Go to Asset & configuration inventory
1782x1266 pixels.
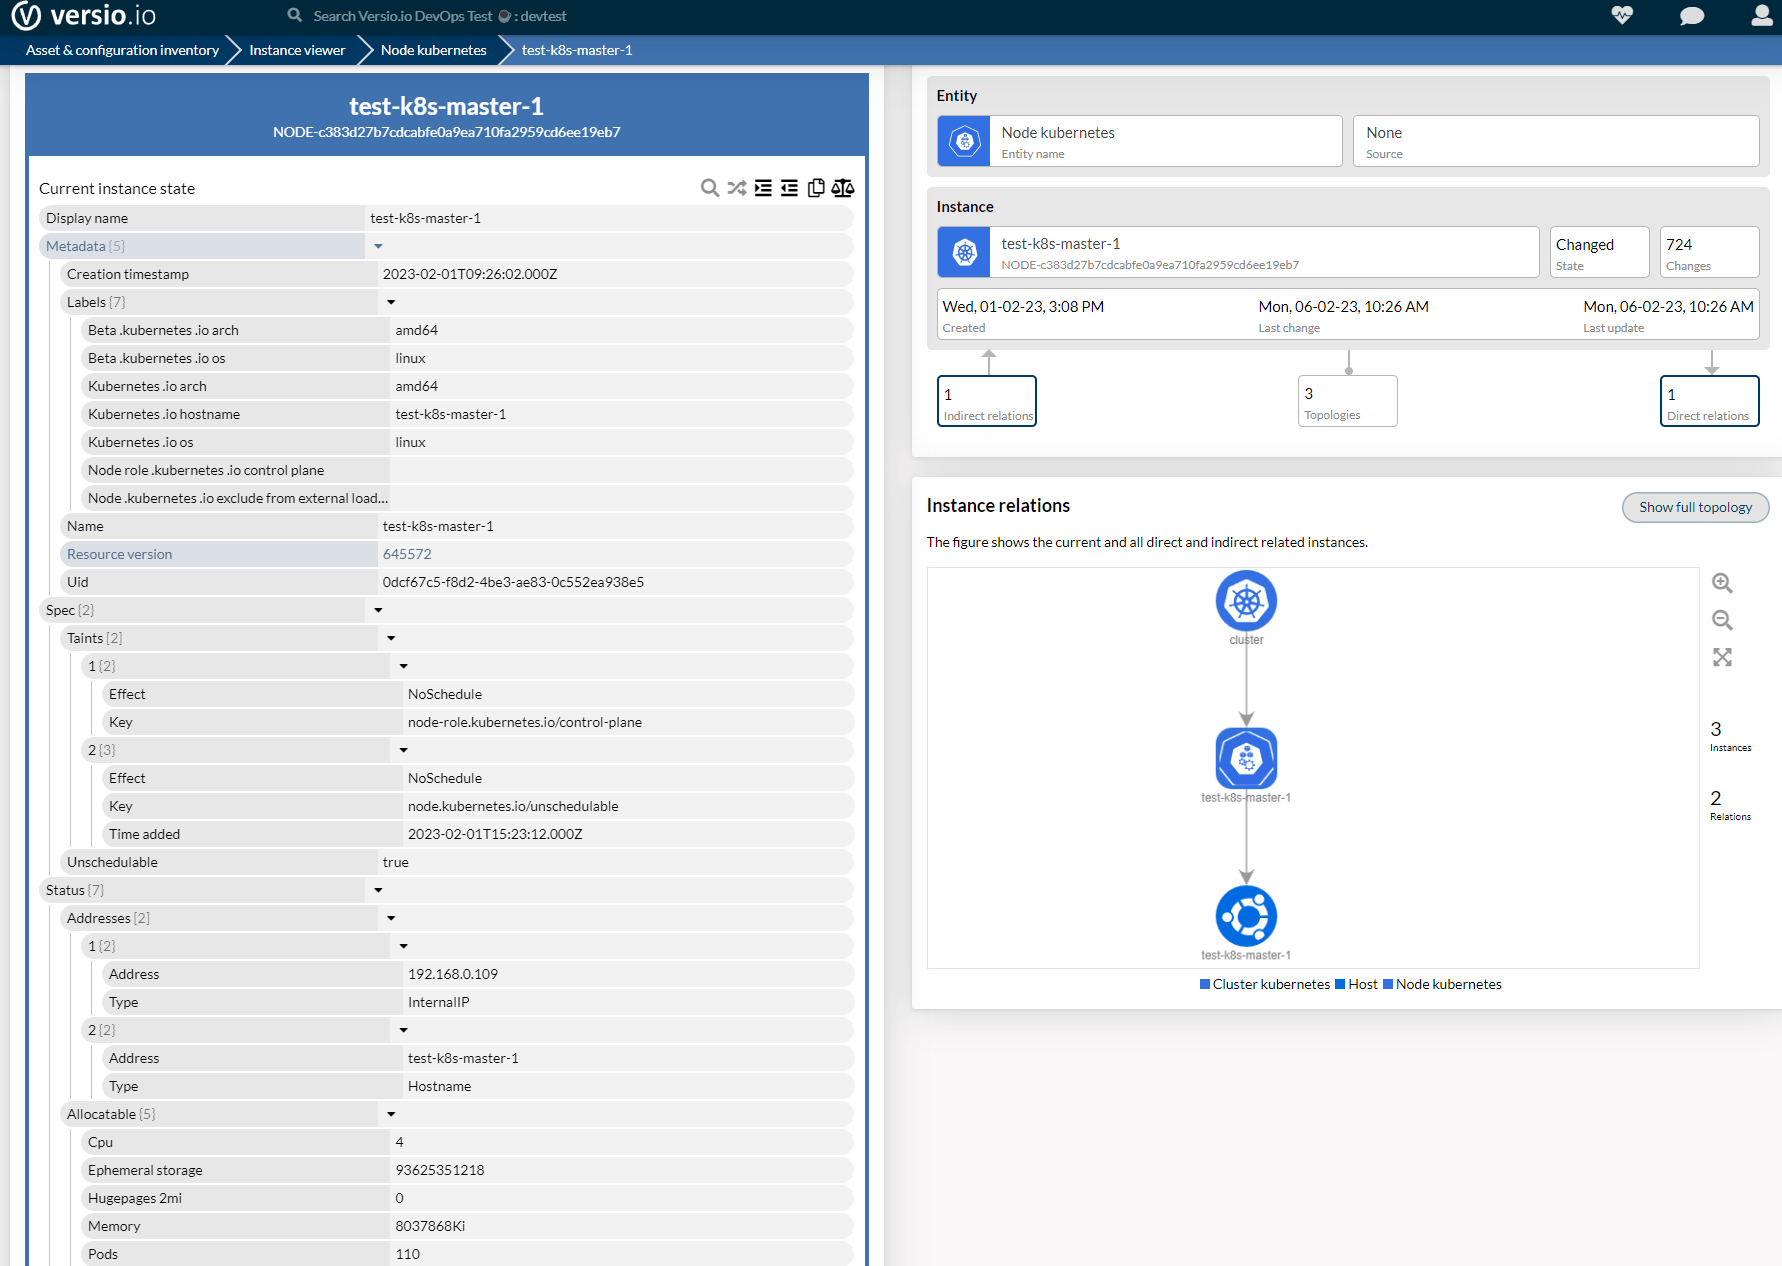click(x=120, y=49)
